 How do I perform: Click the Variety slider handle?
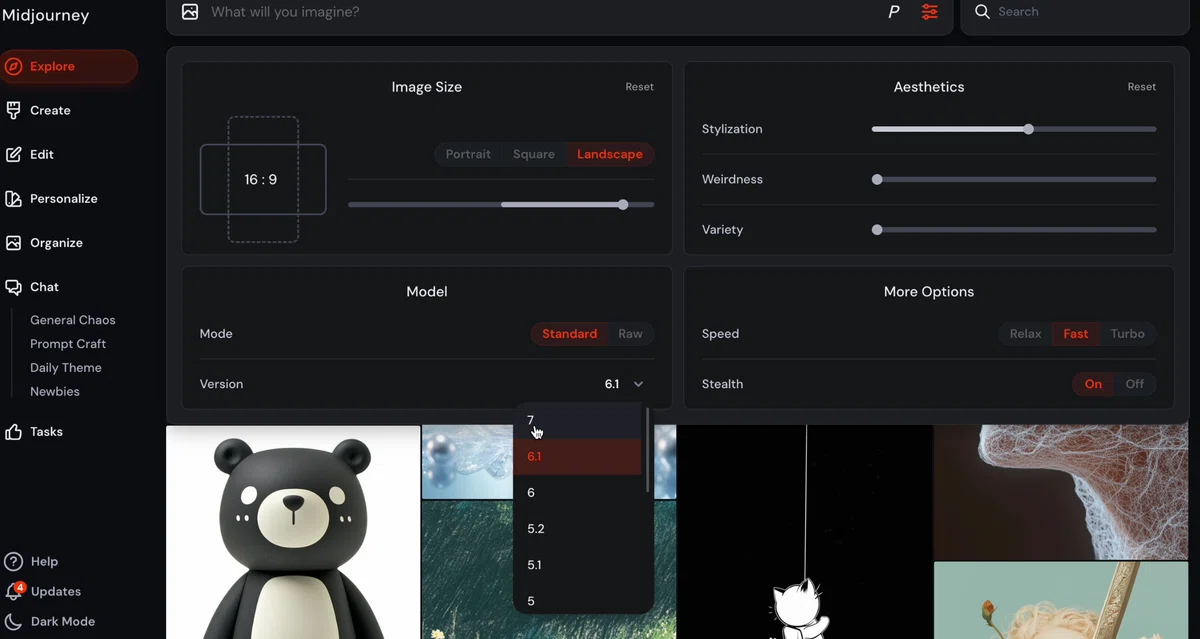(877, 229)
